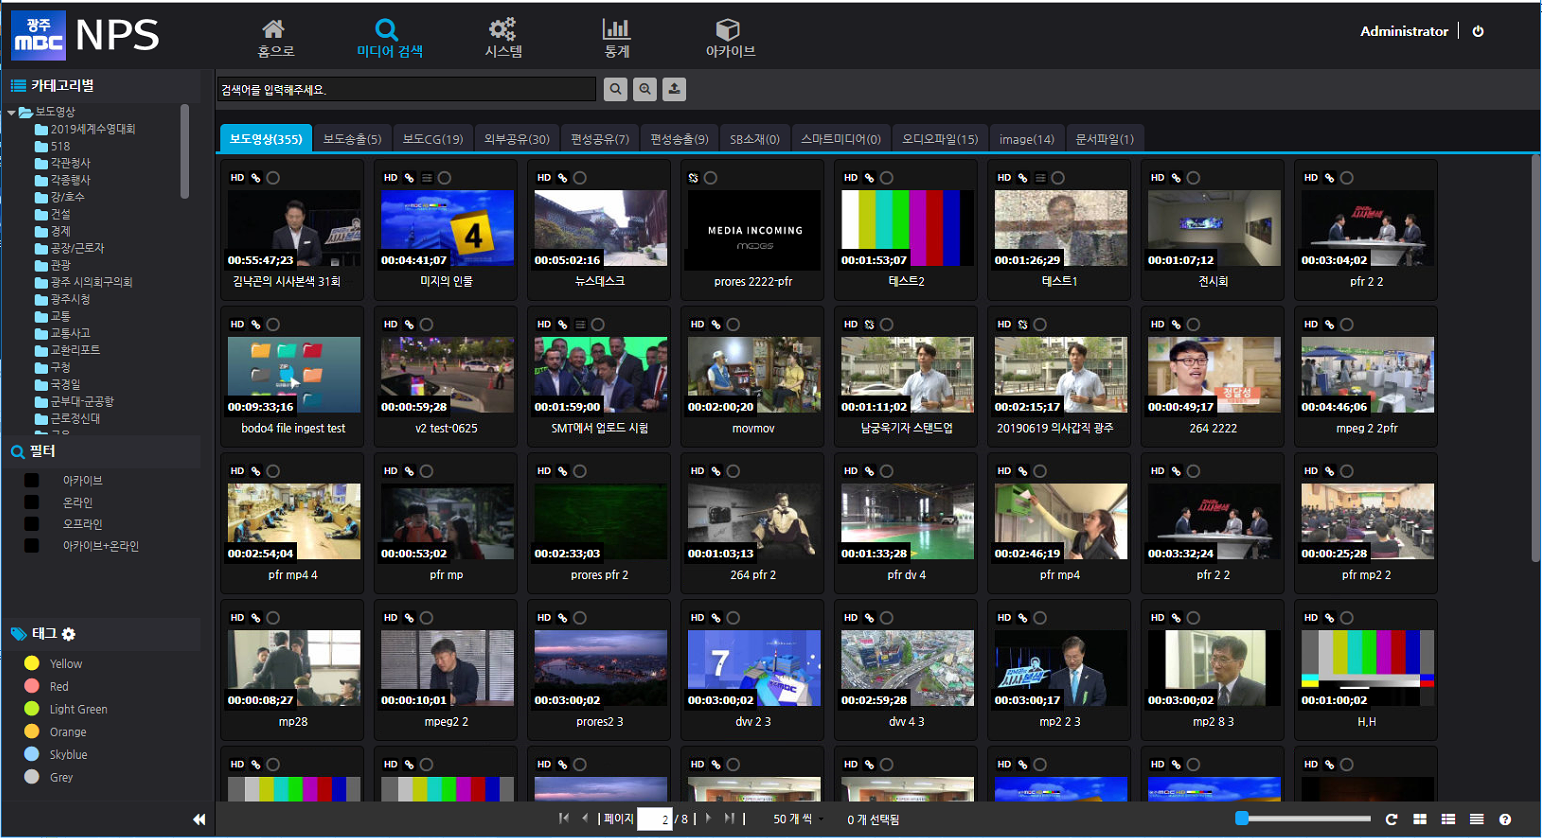Select the bodo4 file ingest test circle
Viewport: 1542px width, 838px height.
(273, 325)
